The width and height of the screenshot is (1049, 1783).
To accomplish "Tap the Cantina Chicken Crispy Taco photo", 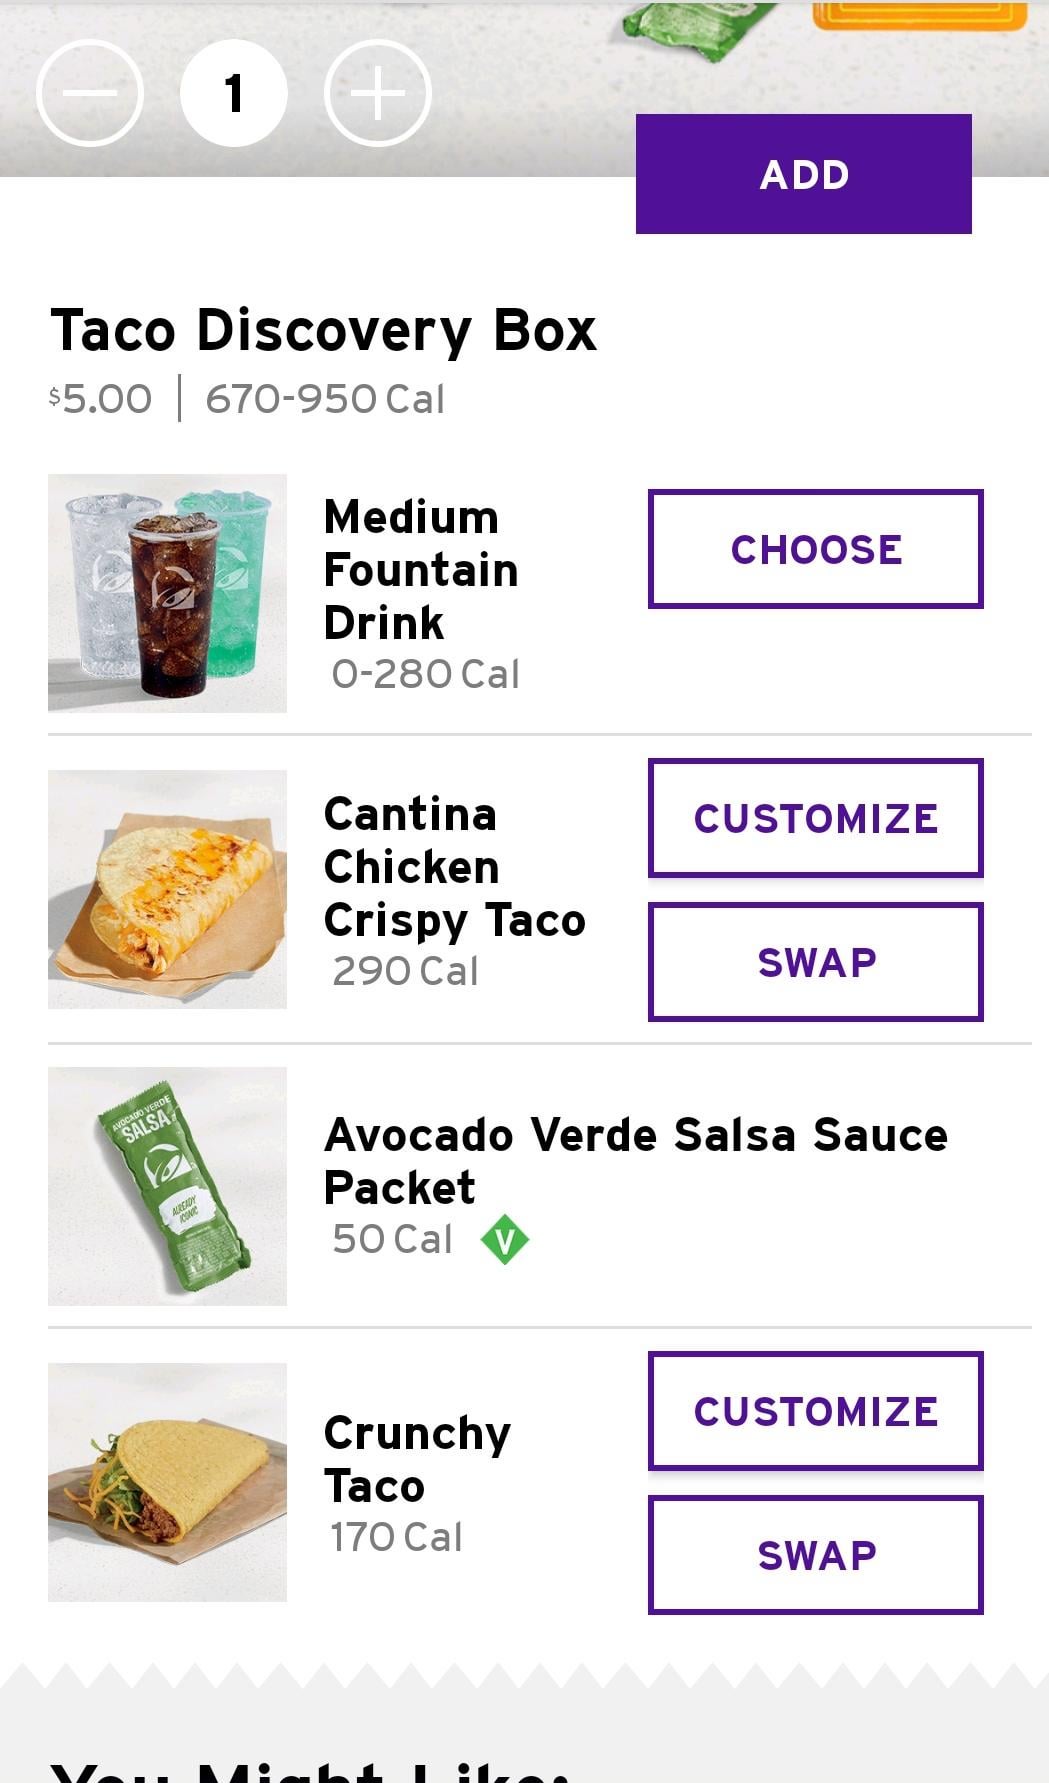I will [x=167, y=889].
